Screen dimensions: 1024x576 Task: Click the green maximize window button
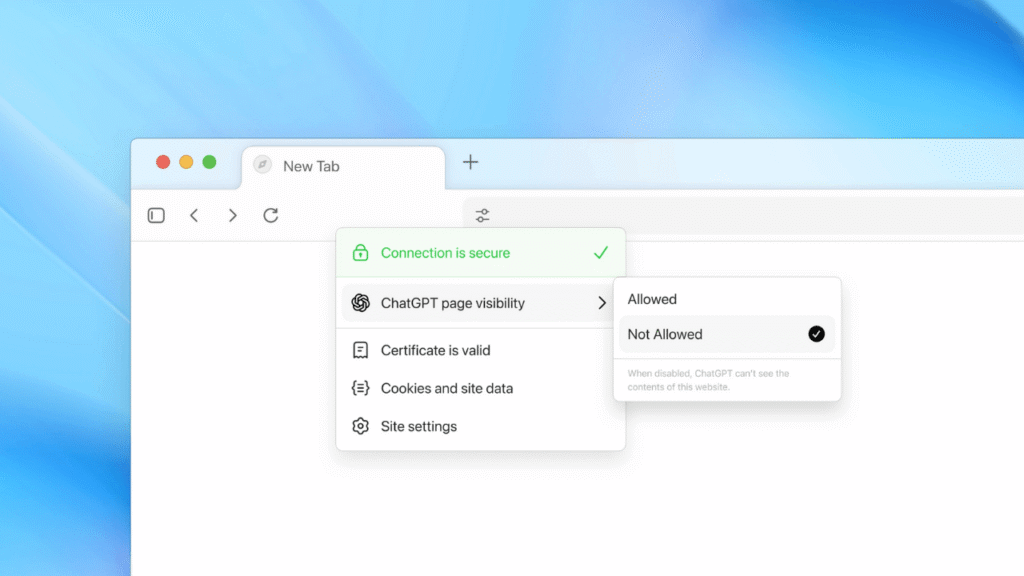click(209, 162)
